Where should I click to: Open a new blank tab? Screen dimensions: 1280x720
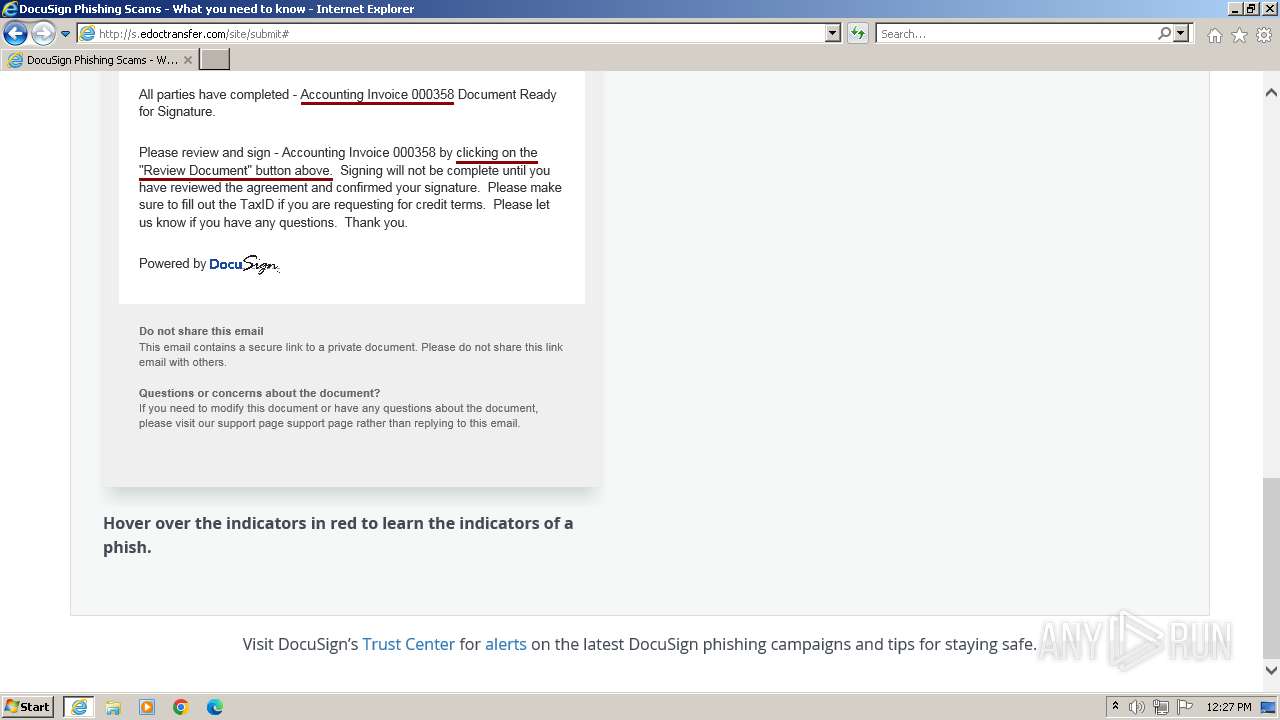[215, 59]
